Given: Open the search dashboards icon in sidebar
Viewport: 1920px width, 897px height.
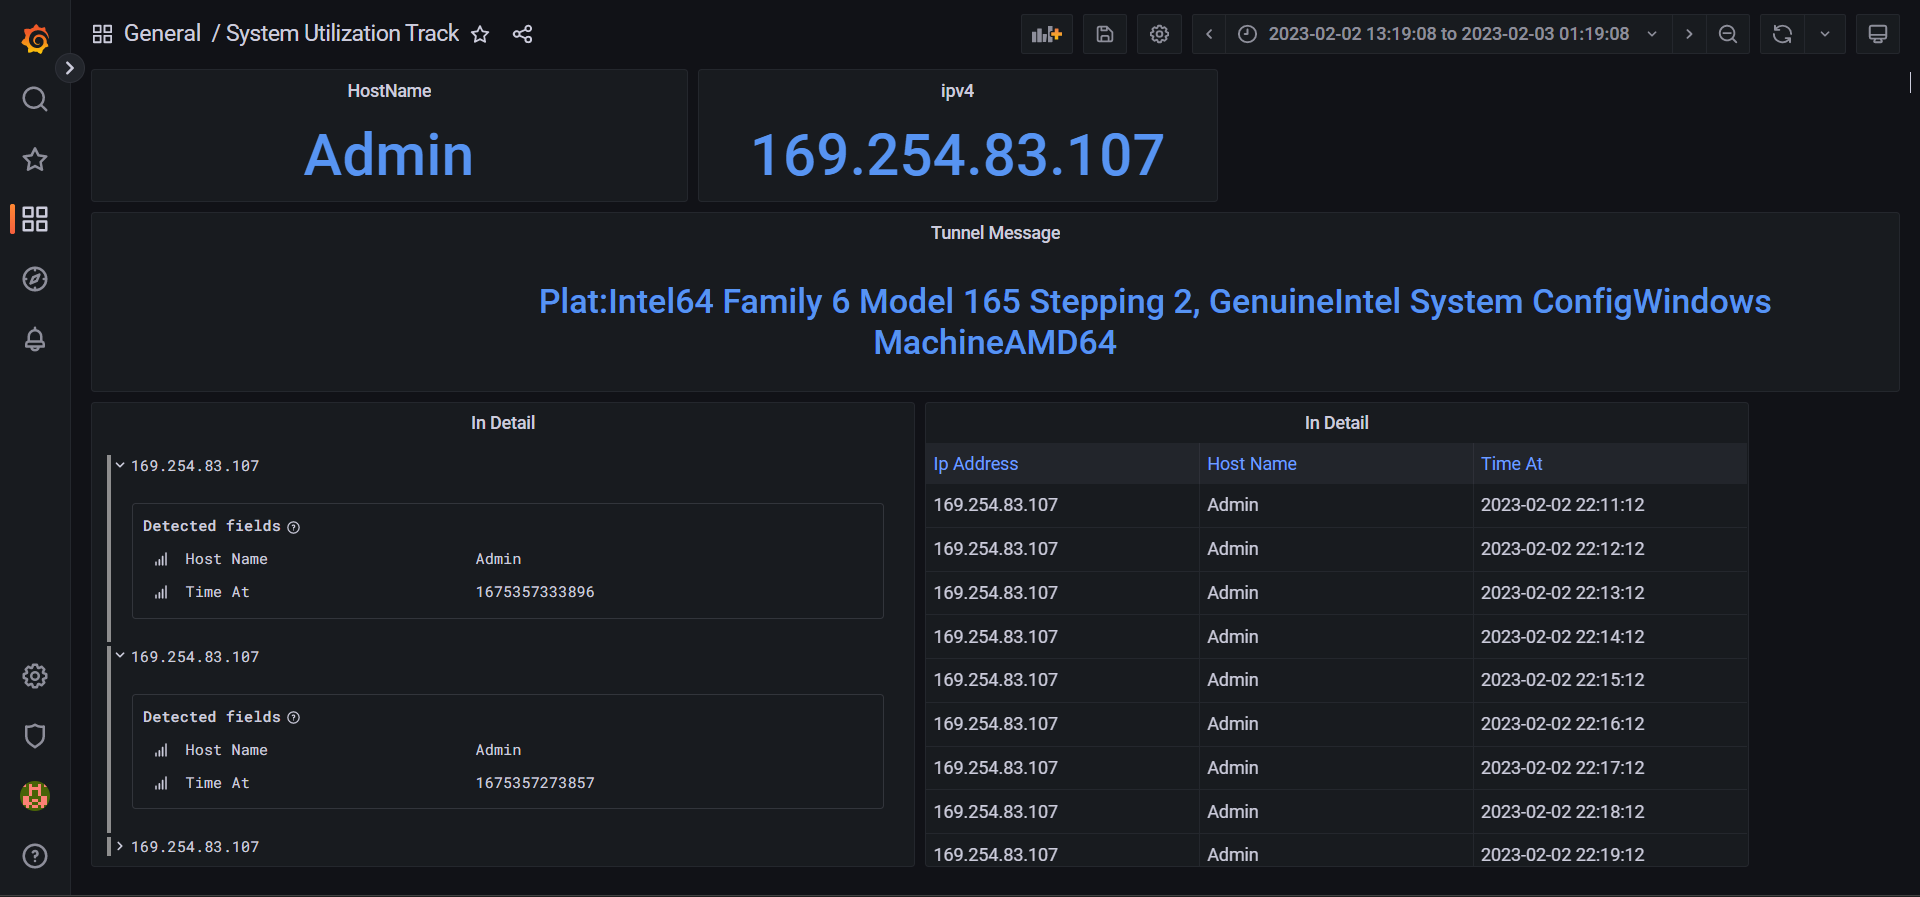Looking at the screenshot, I should click(35, 99).
